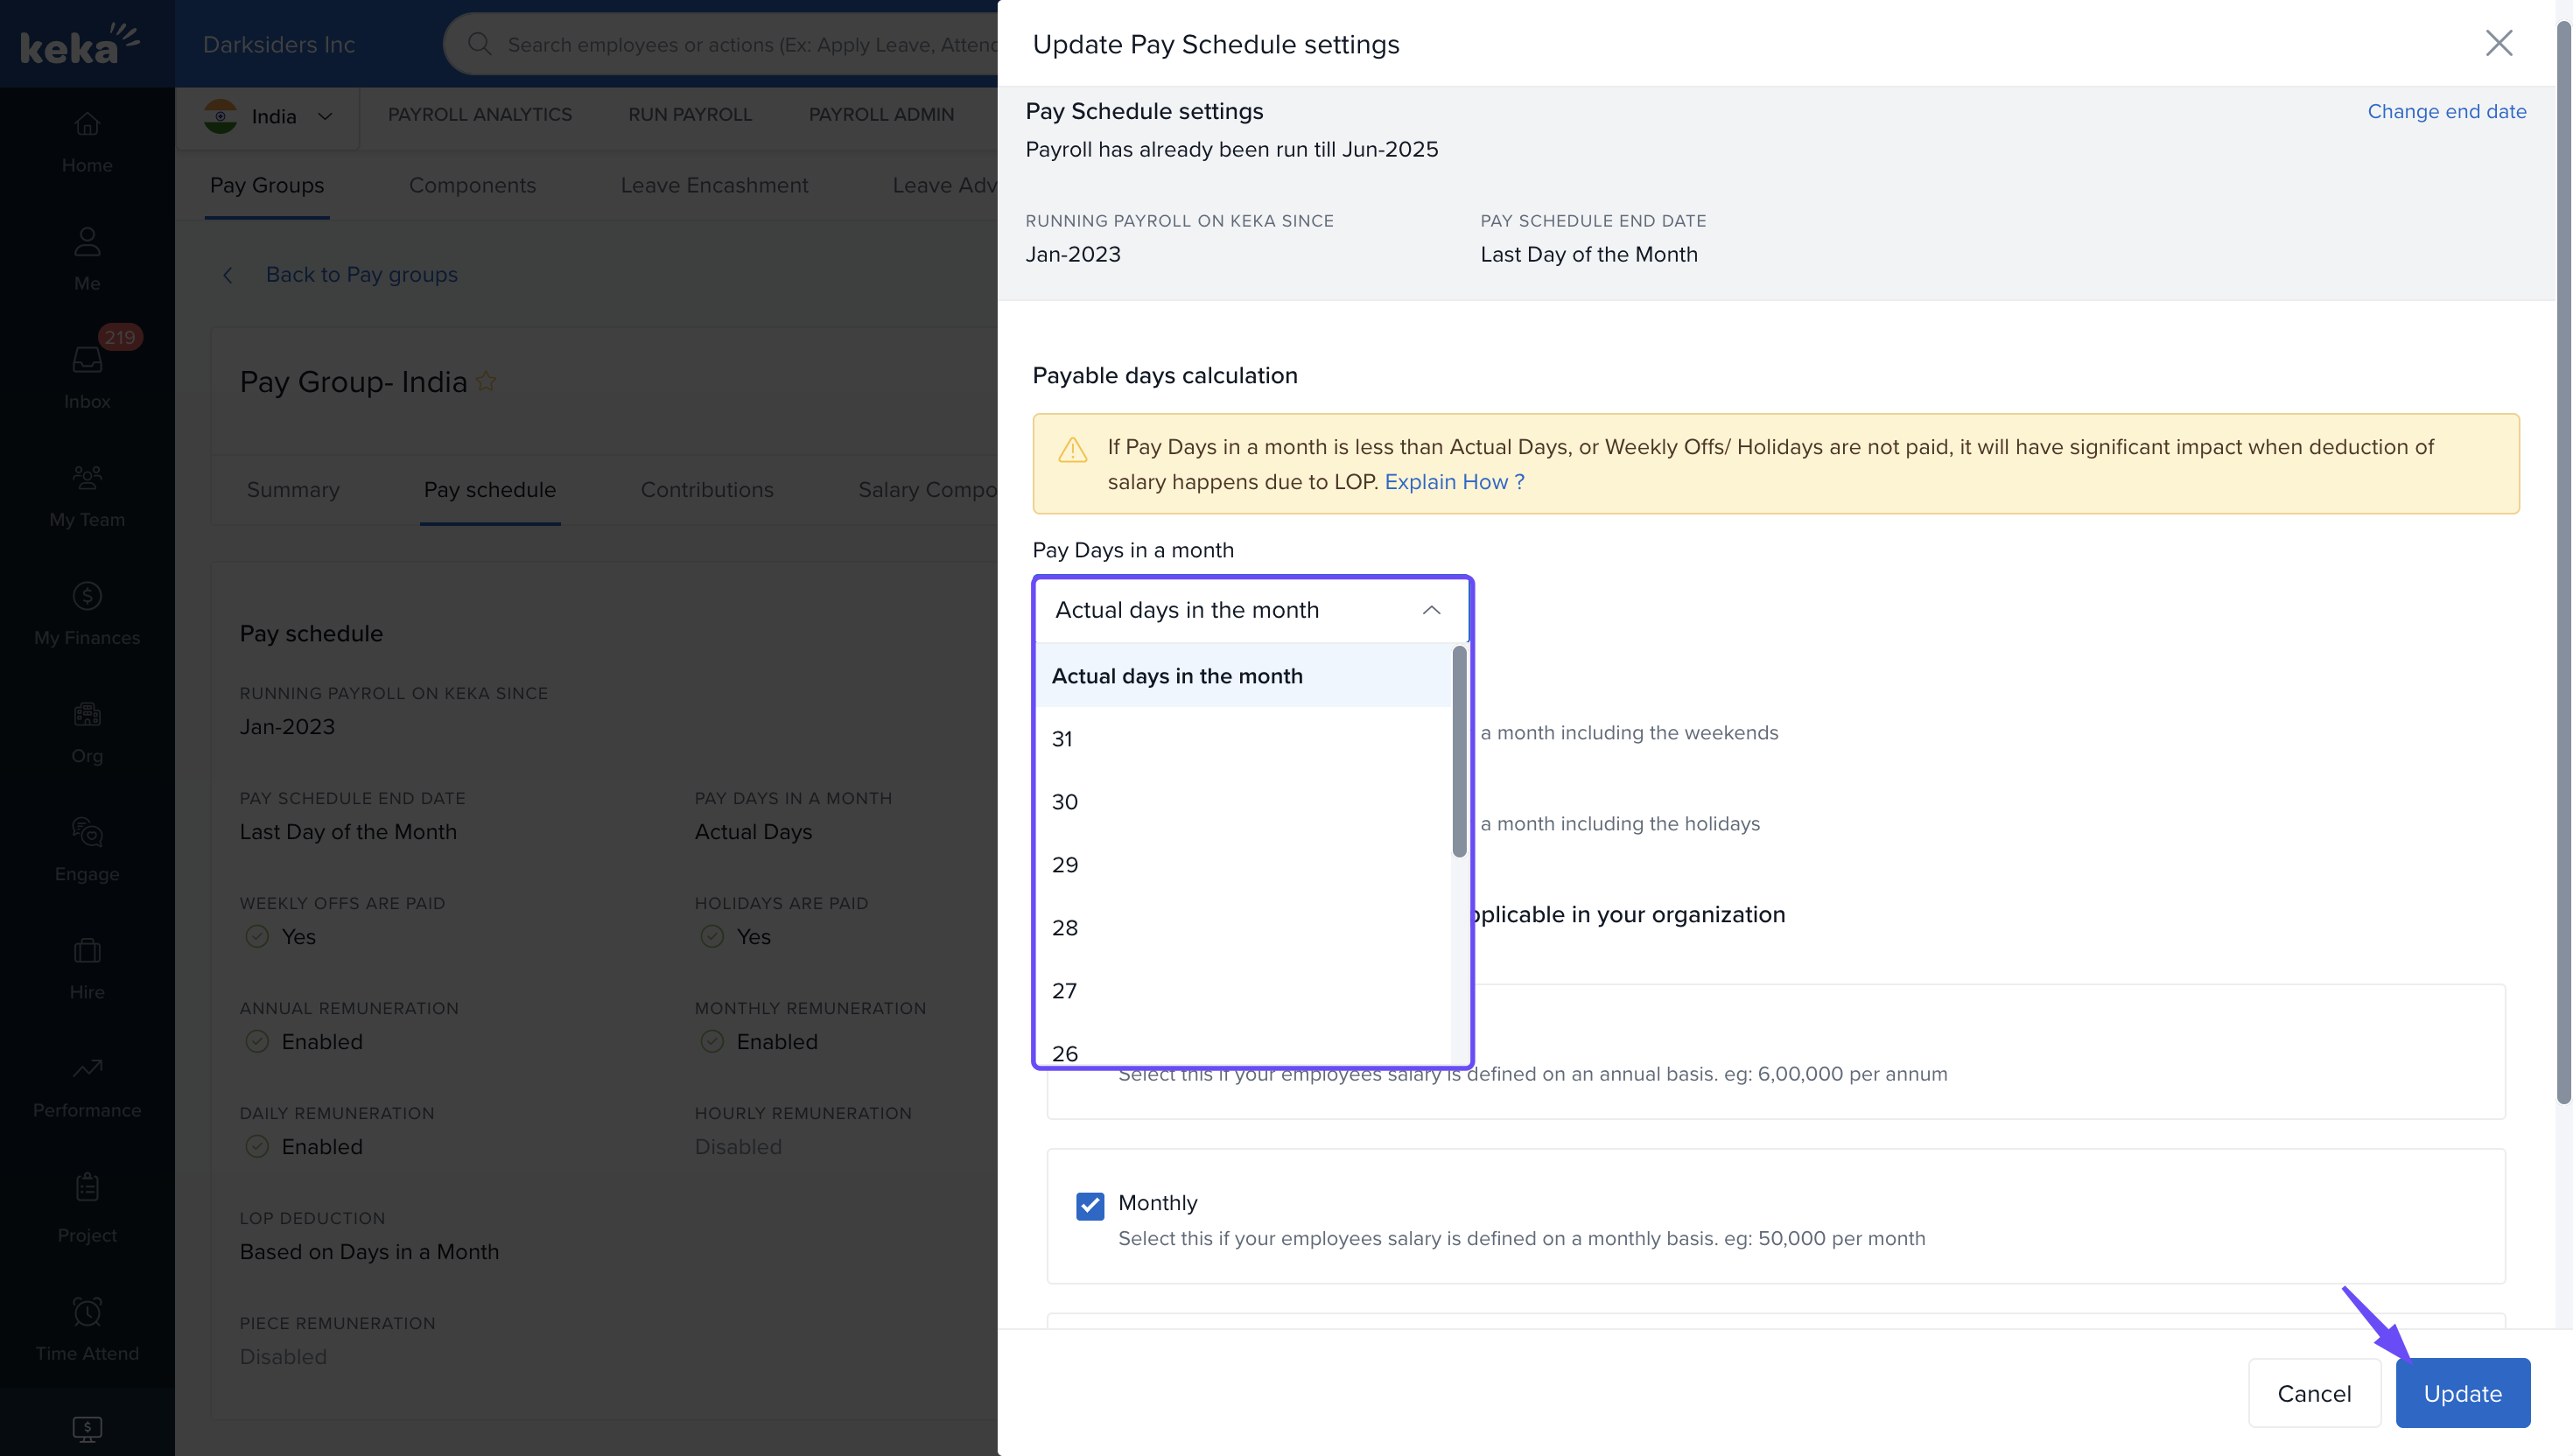Star the Pay Group- India favorite icon
The image size is (2573, 1456).
tap(486, 381)
